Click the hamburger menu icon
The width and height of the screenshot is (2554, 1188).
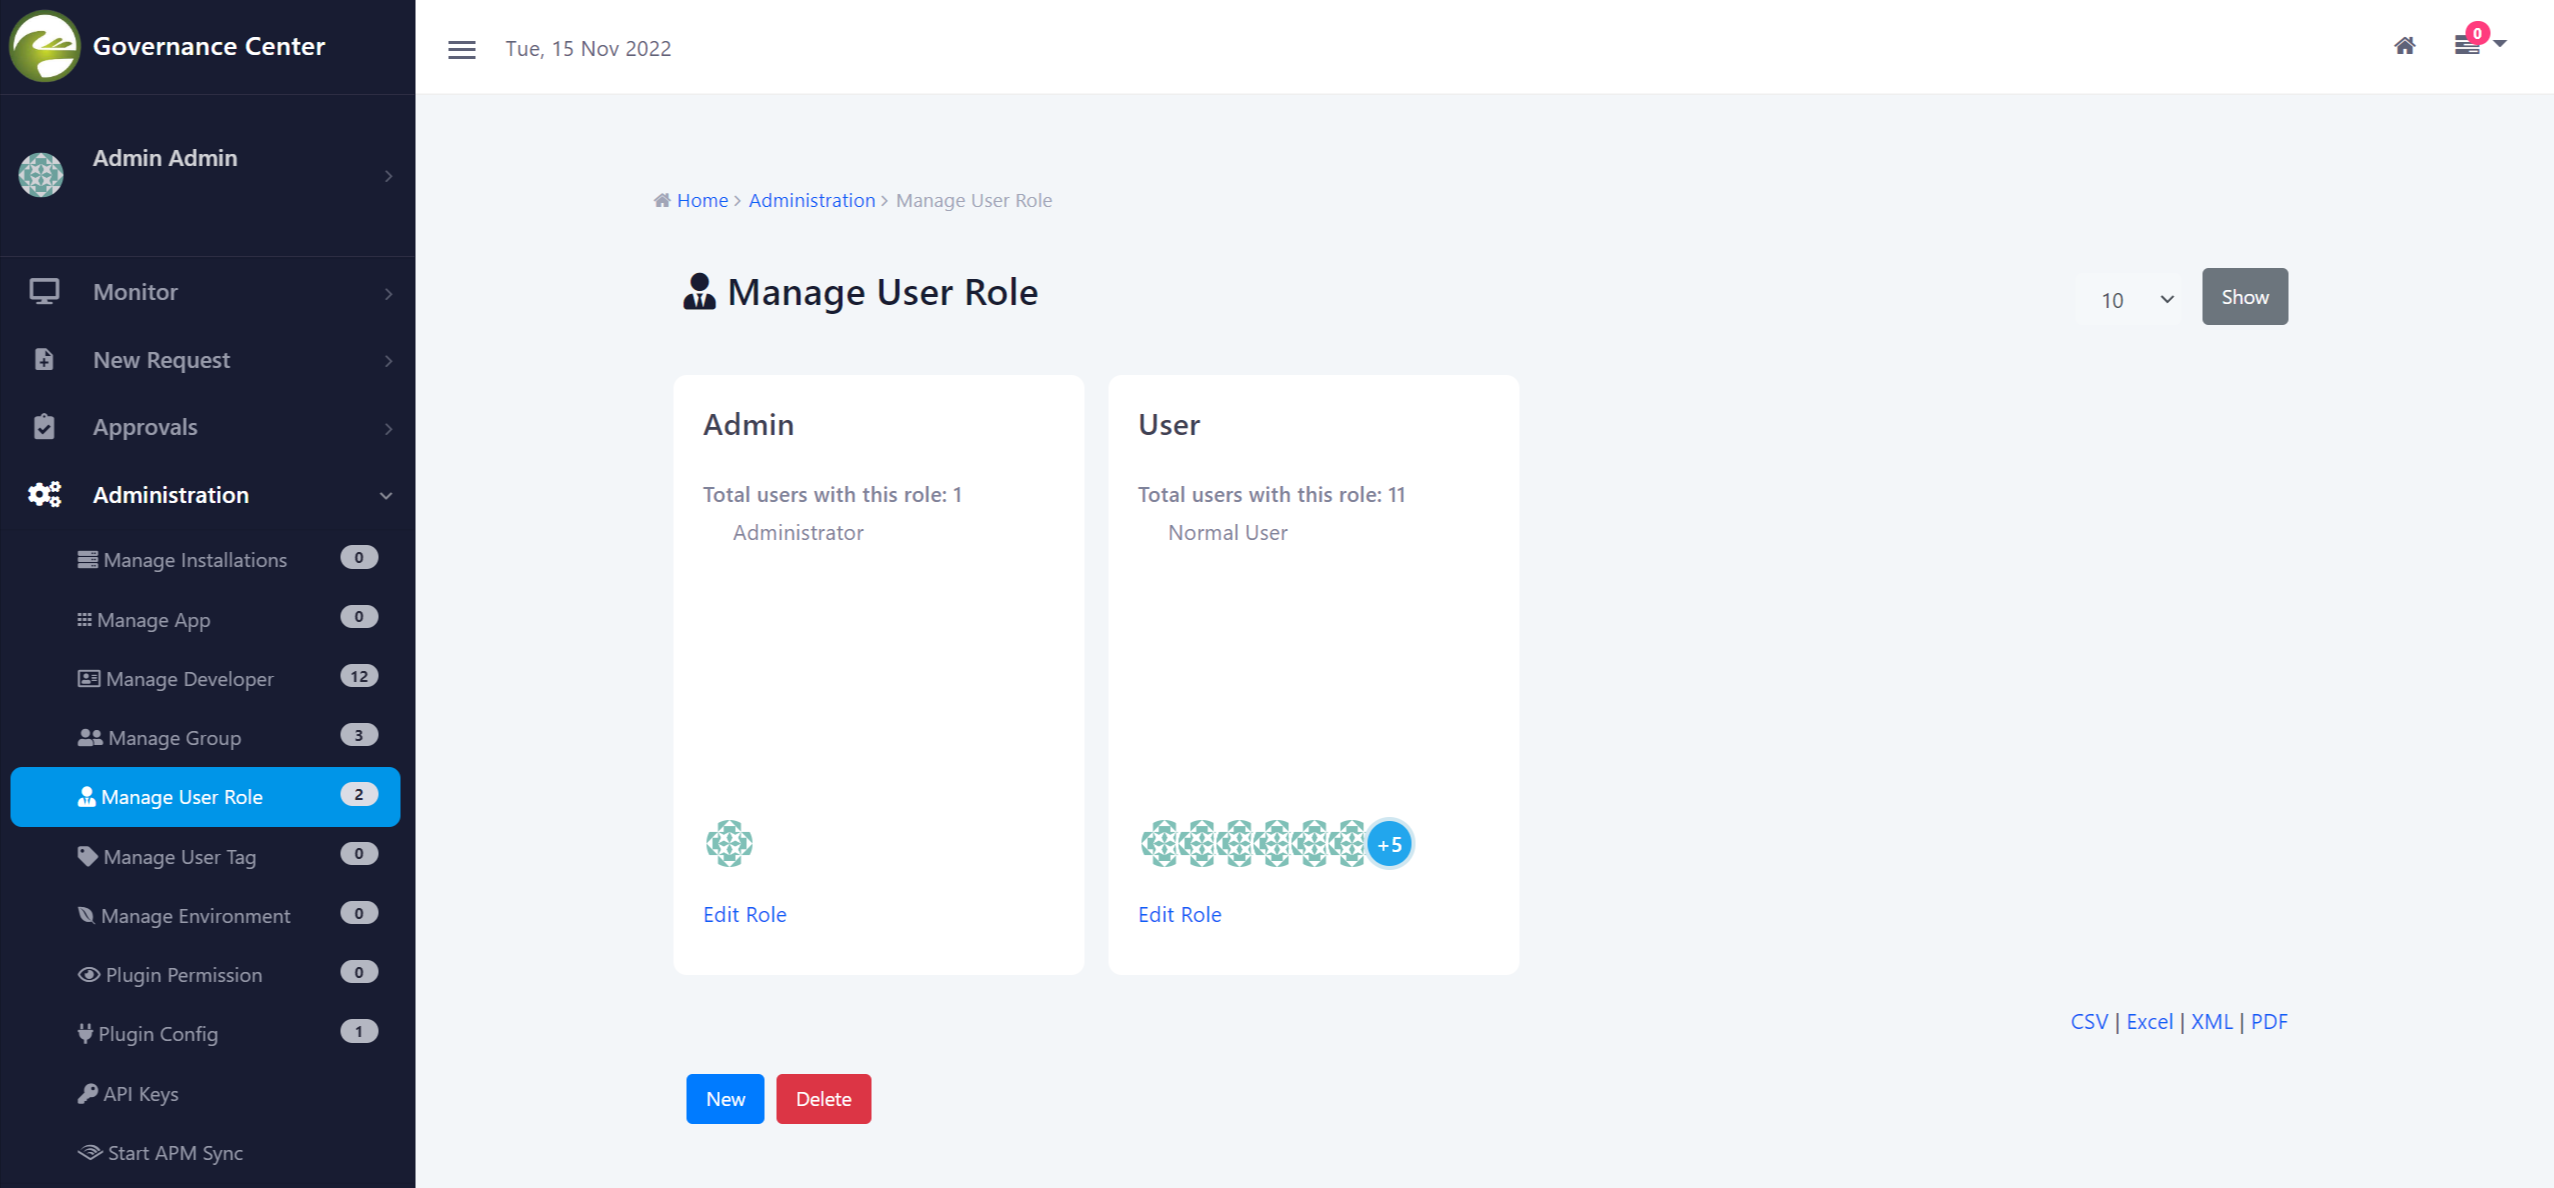coord(461,49)
